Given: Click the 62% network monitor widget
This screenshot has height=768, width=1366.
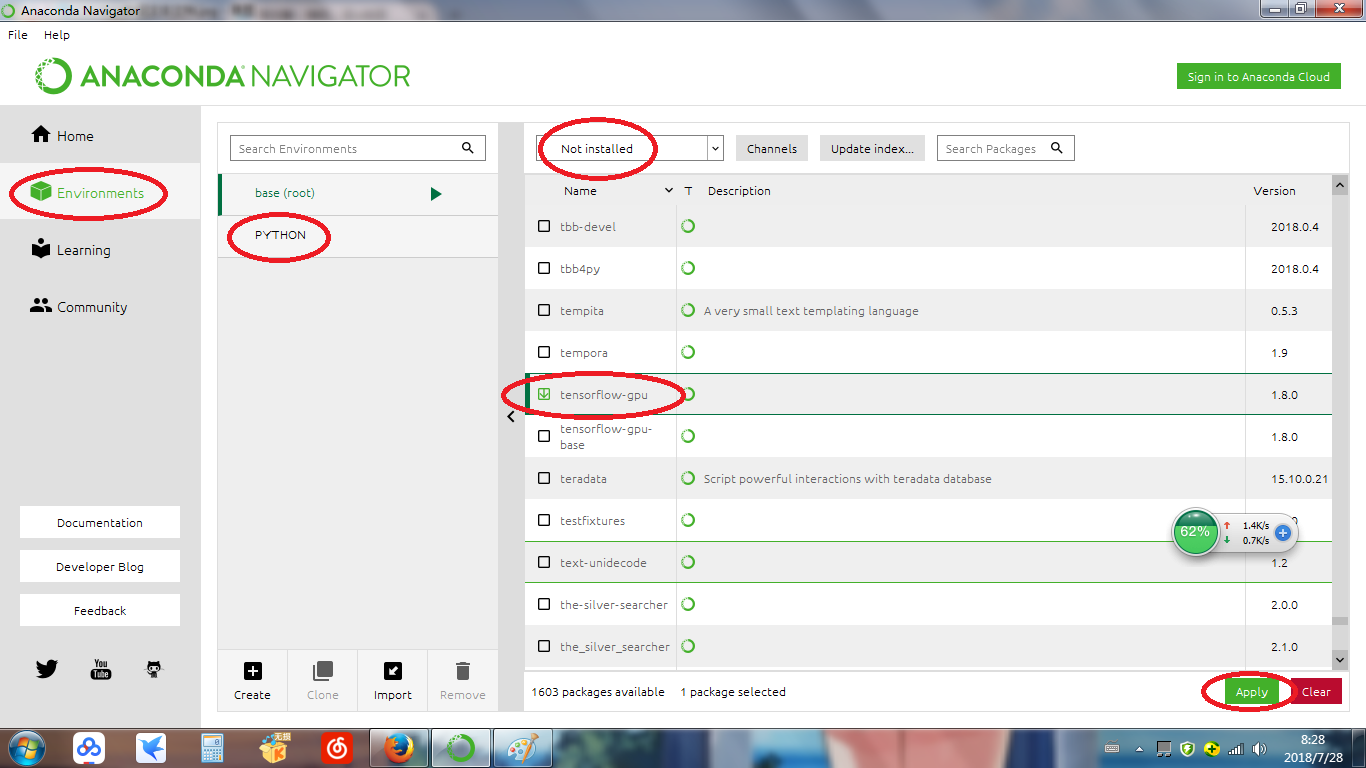Looking at the screenshot, I should click(x=1195, y=532).
